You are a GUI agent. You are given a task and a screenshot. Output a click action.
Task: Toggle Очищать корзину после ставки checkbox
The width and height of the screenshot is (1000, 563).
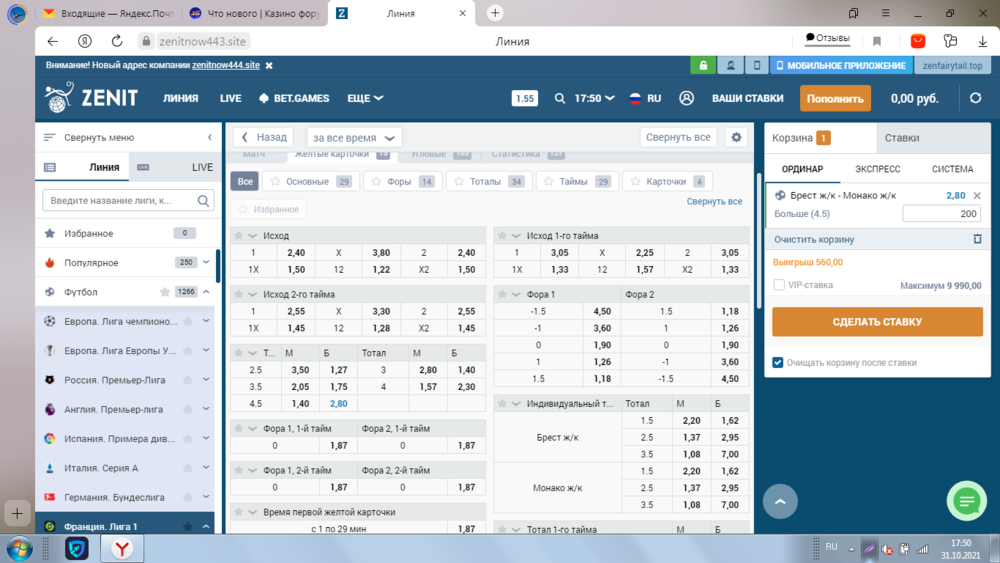tap(777, 362)
